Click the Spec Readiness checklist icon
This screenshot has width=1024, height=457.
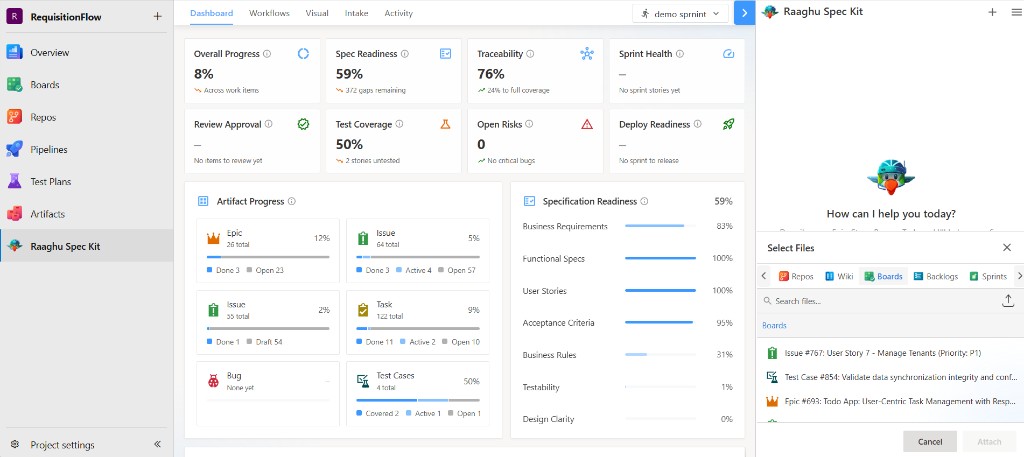coord(445,54)
